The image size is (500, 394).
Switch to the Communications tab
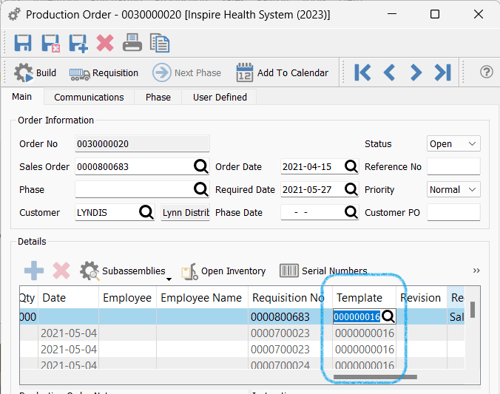coord(89,97)
